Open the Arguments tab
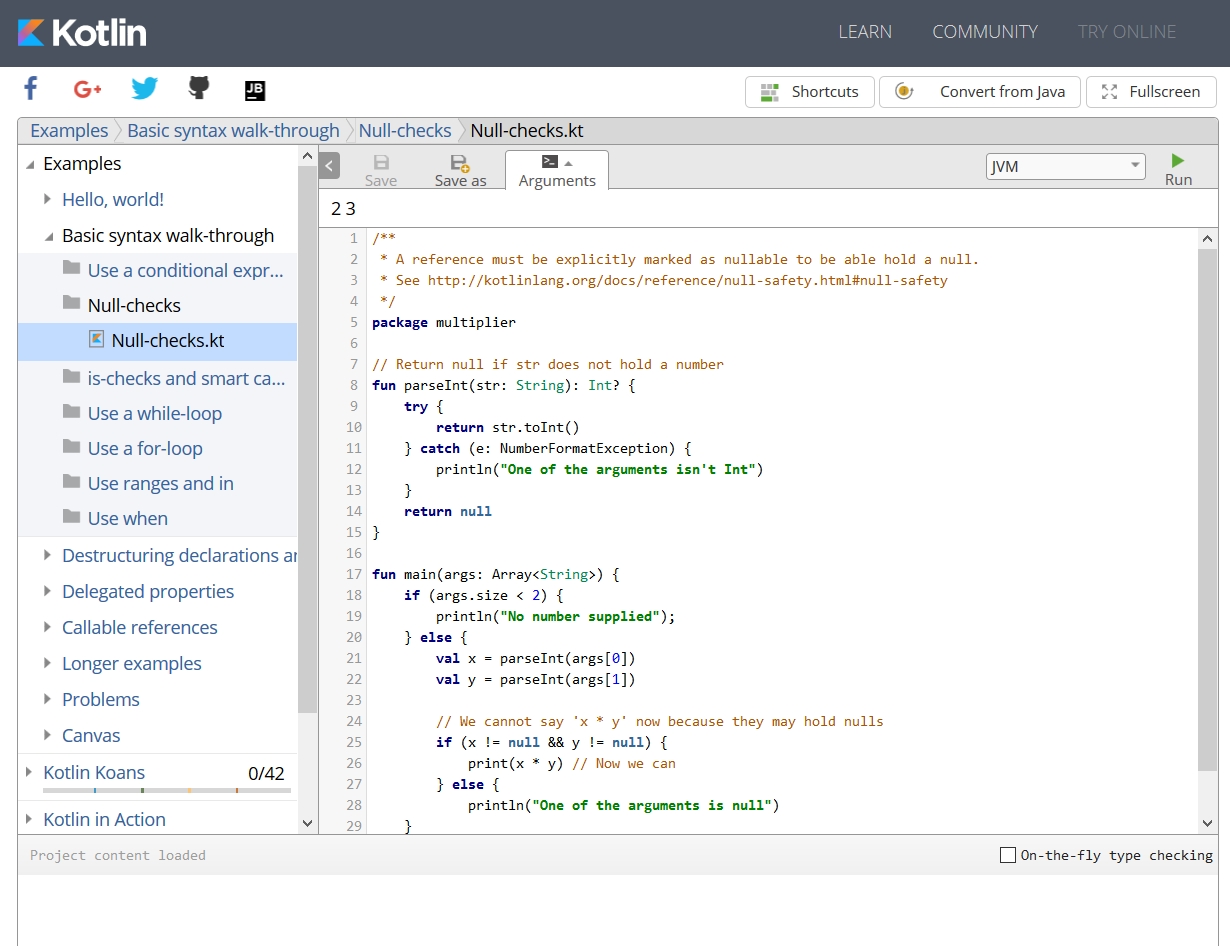 pyautogui.click(x=557, y=171)
